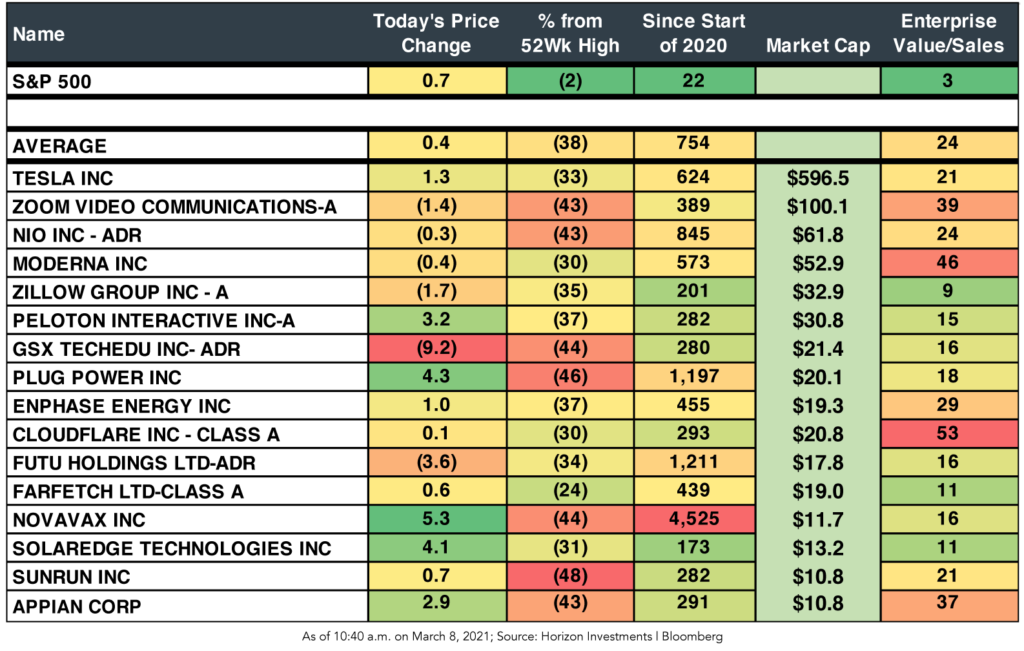The width and height of the screenshot is (1024, 651).
Task: Select Sunrun's "(48)" 52-week high value
Action: 570,576
